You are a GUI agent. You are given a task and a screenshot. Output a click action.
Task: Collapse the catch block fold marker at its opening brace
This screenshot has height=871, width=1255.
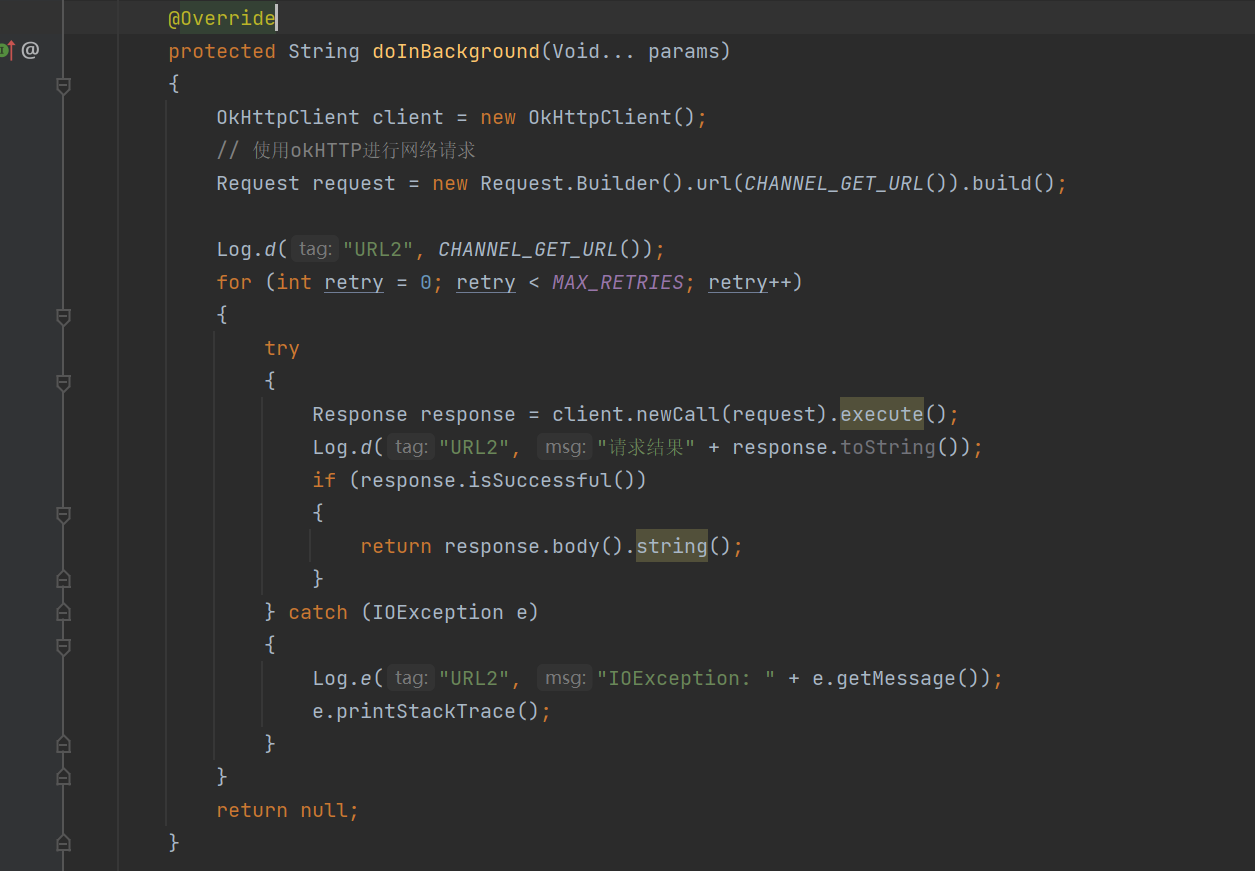tap(63, 647)
